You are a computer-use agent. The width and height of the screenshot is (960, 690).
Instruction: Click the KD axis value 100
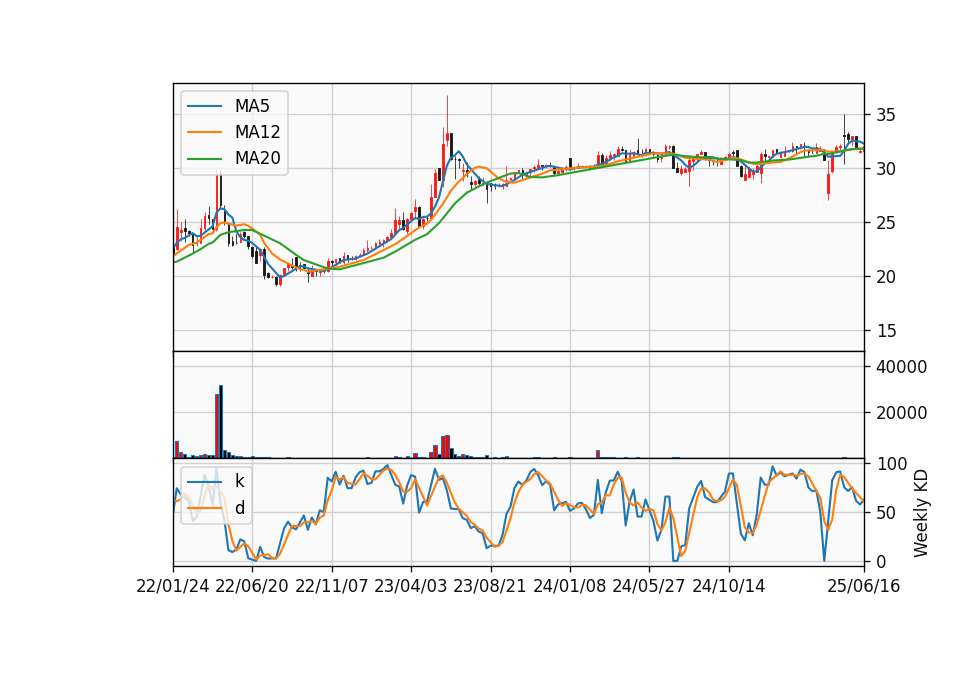(891, 464)
